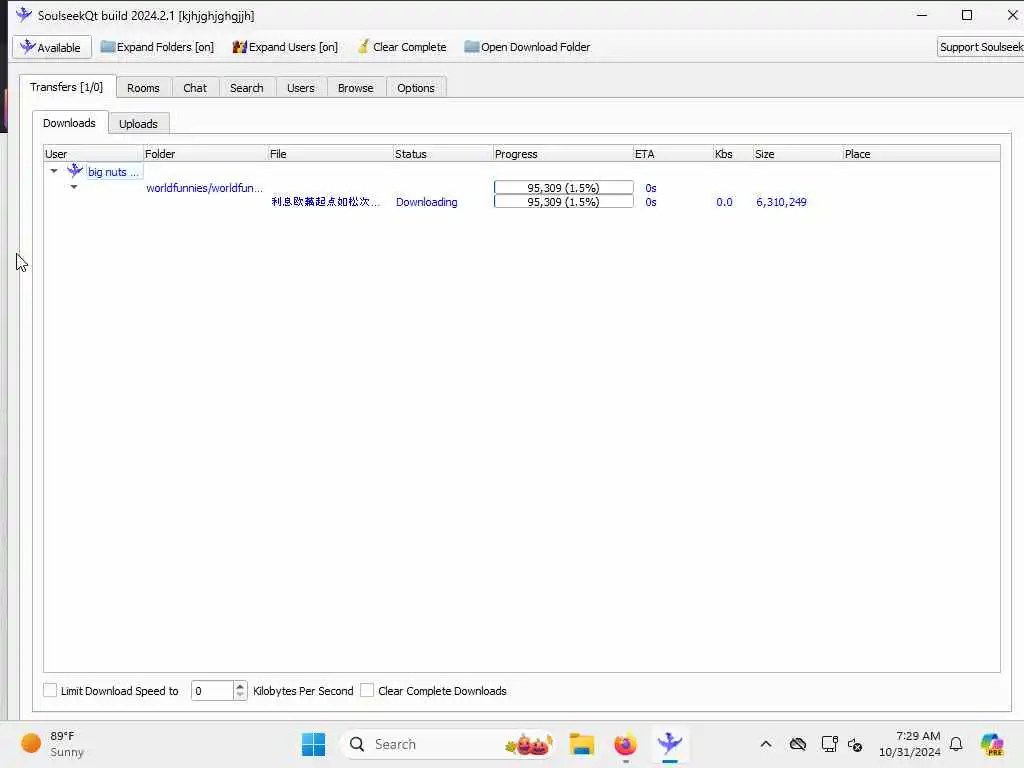Screen dimensions: 1024x768
Task: Sort by the Place column header
Action: [921, 153]
